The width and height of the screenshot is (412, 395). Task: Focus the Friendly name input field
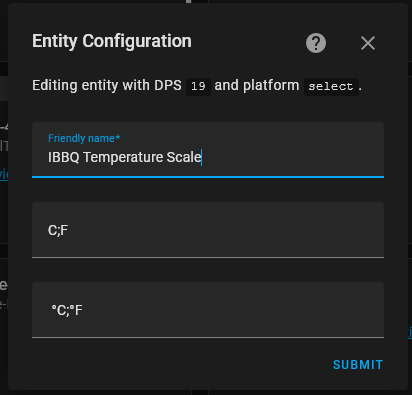pos(208,150)
